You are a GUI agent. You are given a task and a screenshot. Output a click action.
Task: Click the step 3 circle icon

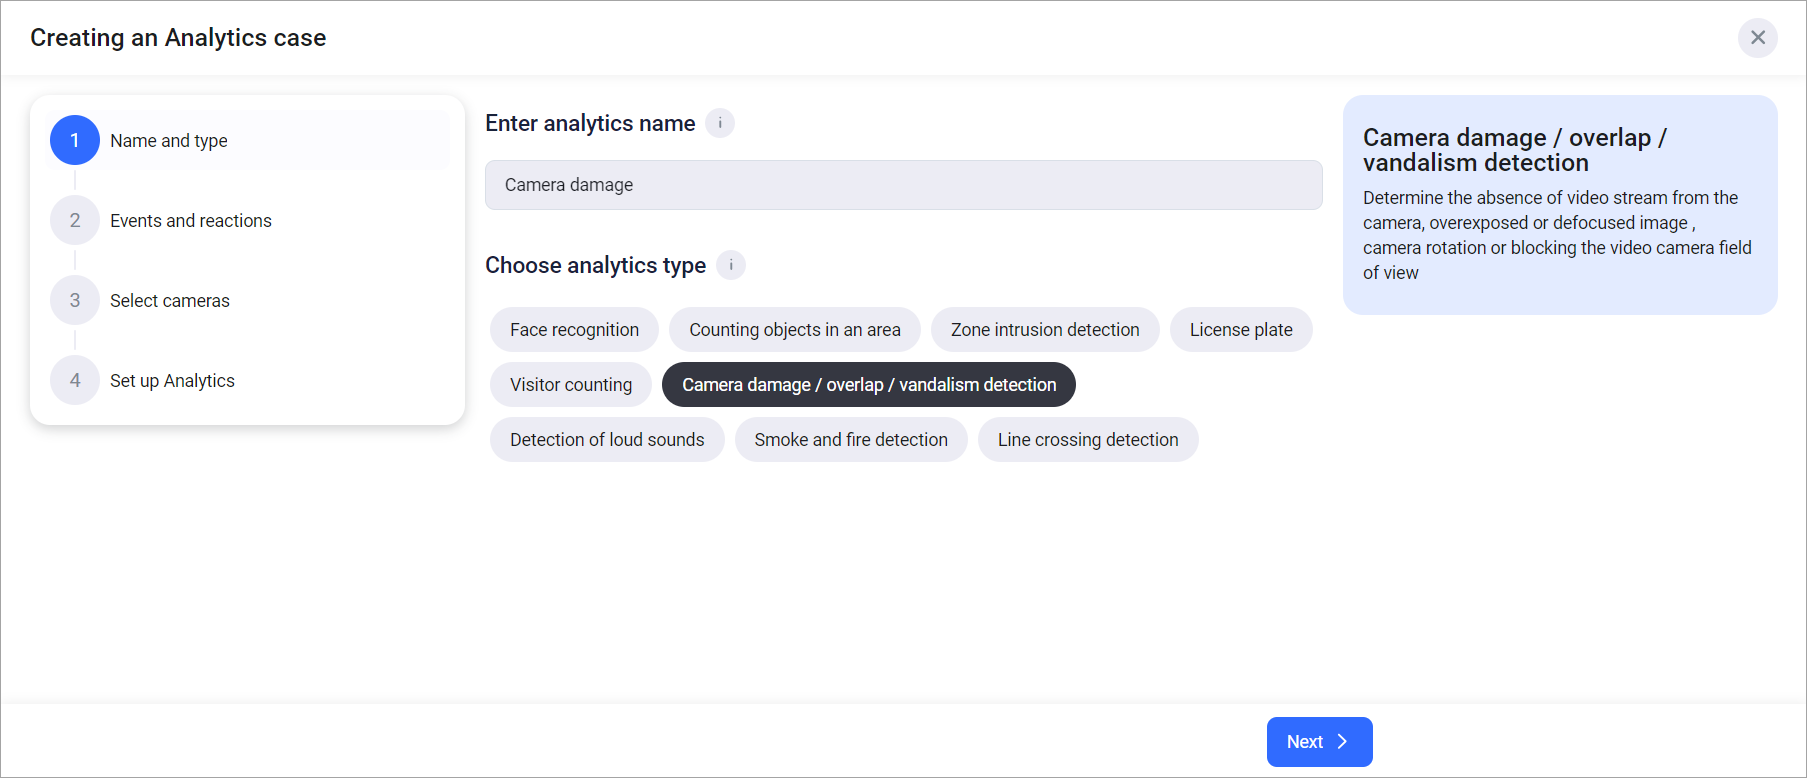pos(75,300)
